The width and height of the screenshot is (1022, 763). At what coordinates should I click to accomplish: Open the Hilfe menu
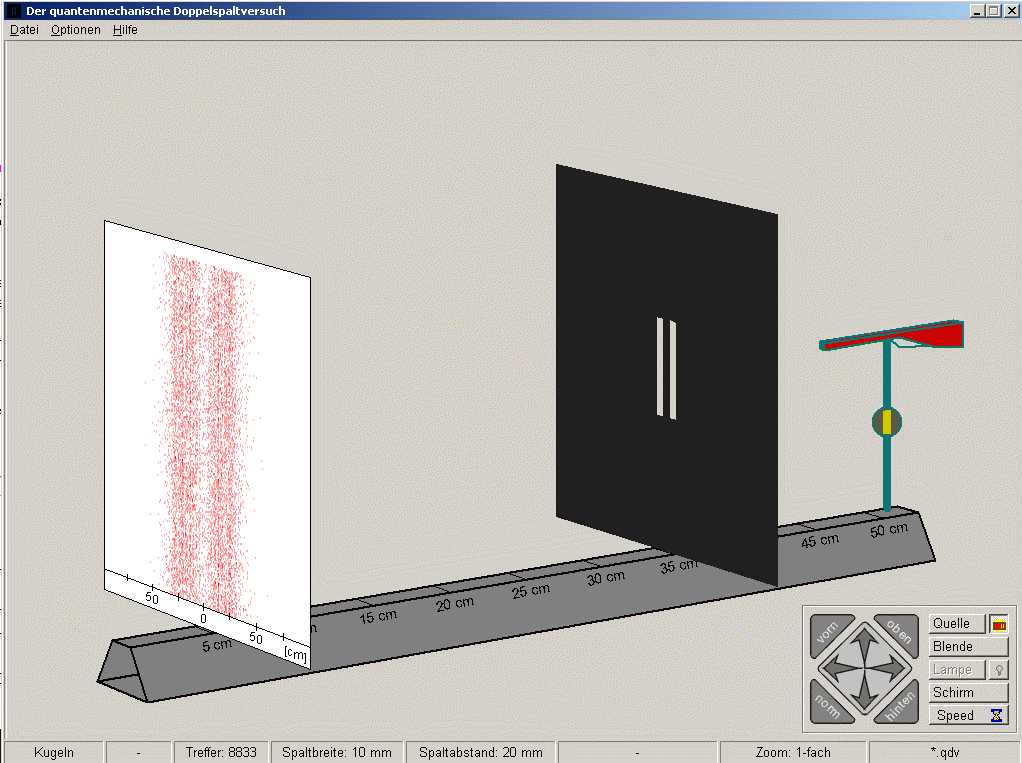click(x=125, y=30)
